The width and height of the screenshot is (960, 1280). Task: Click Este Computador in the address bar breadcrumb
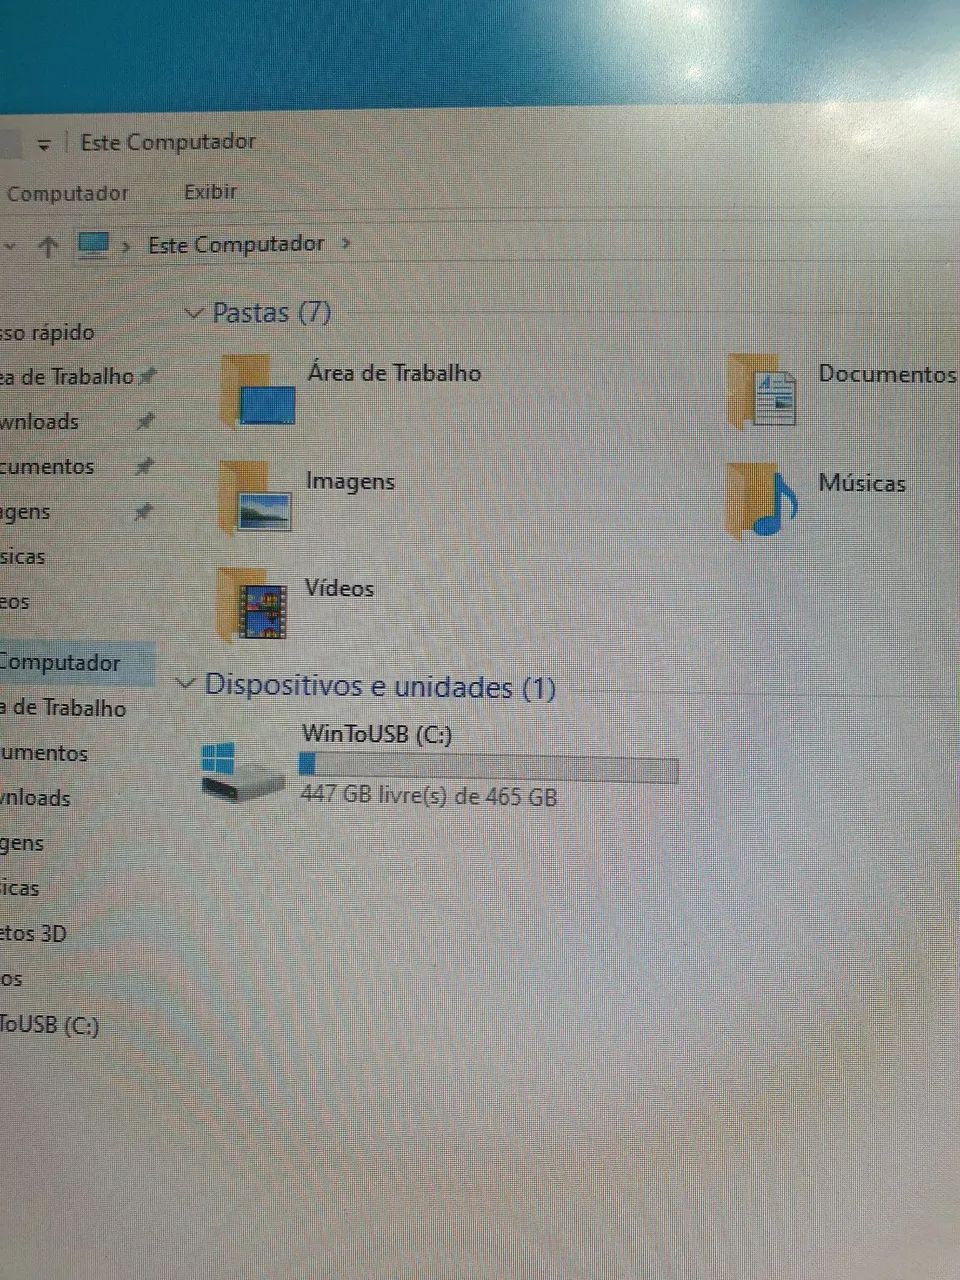[236, 244]
